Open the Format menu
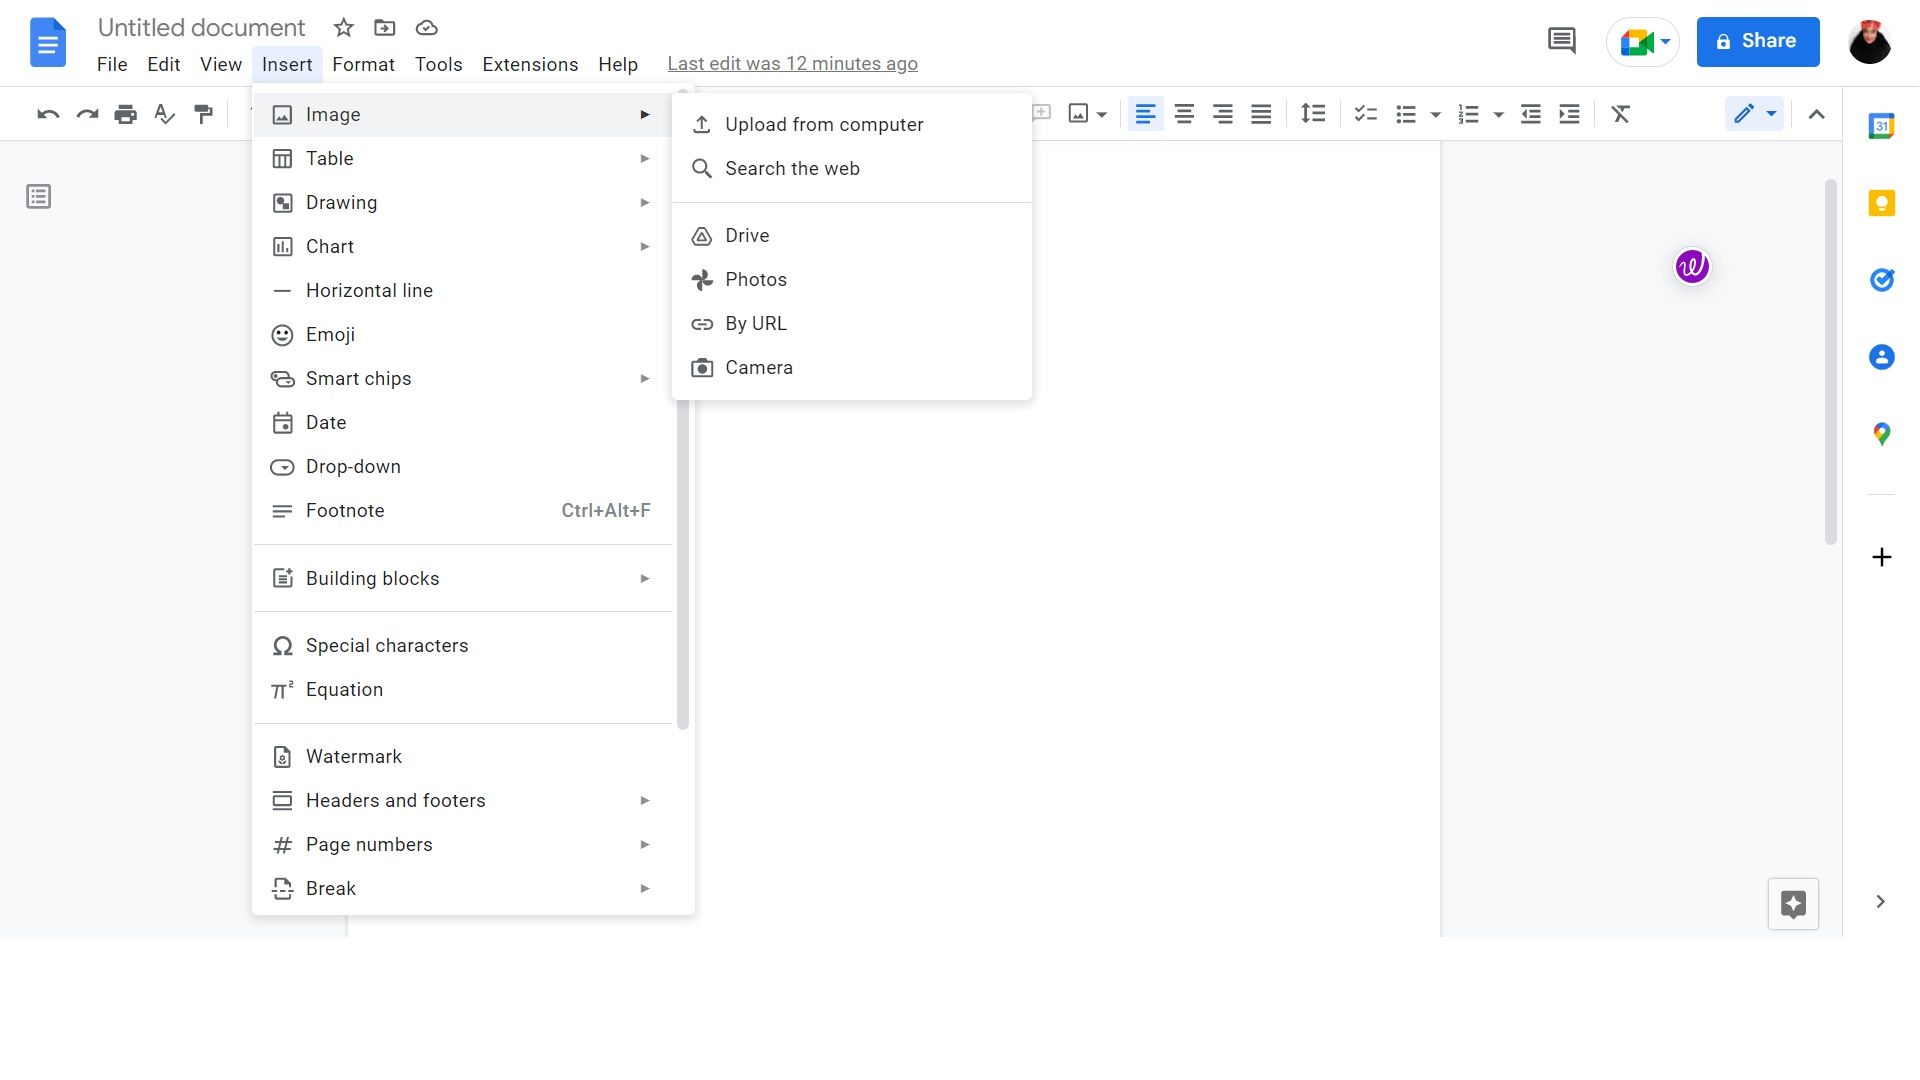 tap(363, 64)
